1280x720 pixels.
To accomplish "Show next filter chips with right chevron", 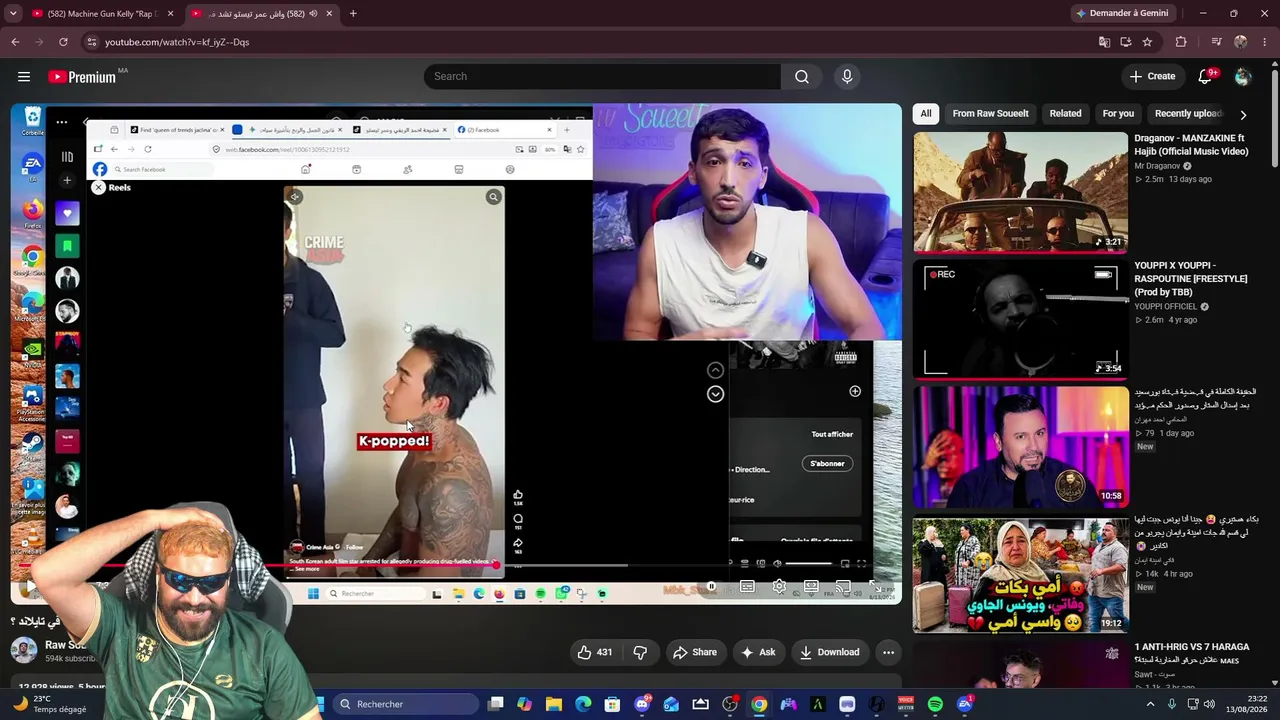I will [x=1243, y=114].
